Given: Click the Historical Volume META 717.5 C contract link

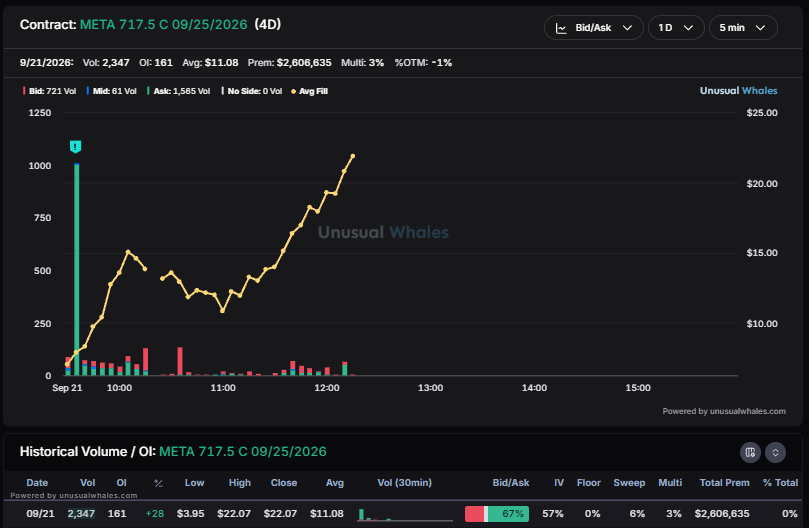Looking at the screenshot, I should (242, 452).
